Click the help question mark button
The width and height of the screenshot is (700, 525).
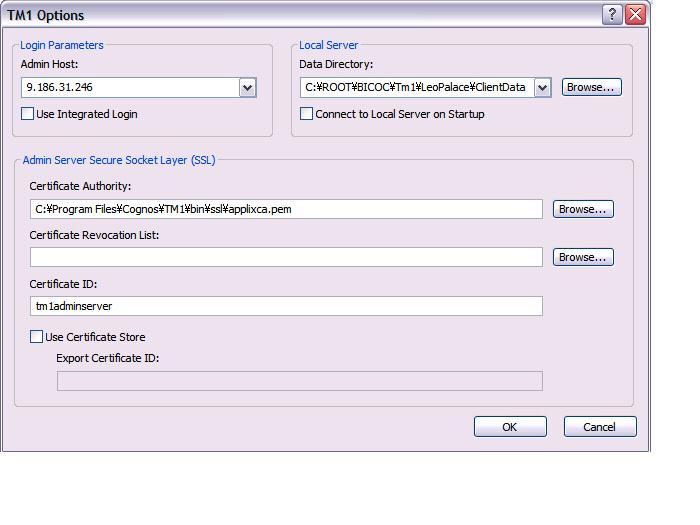(613, 15)
